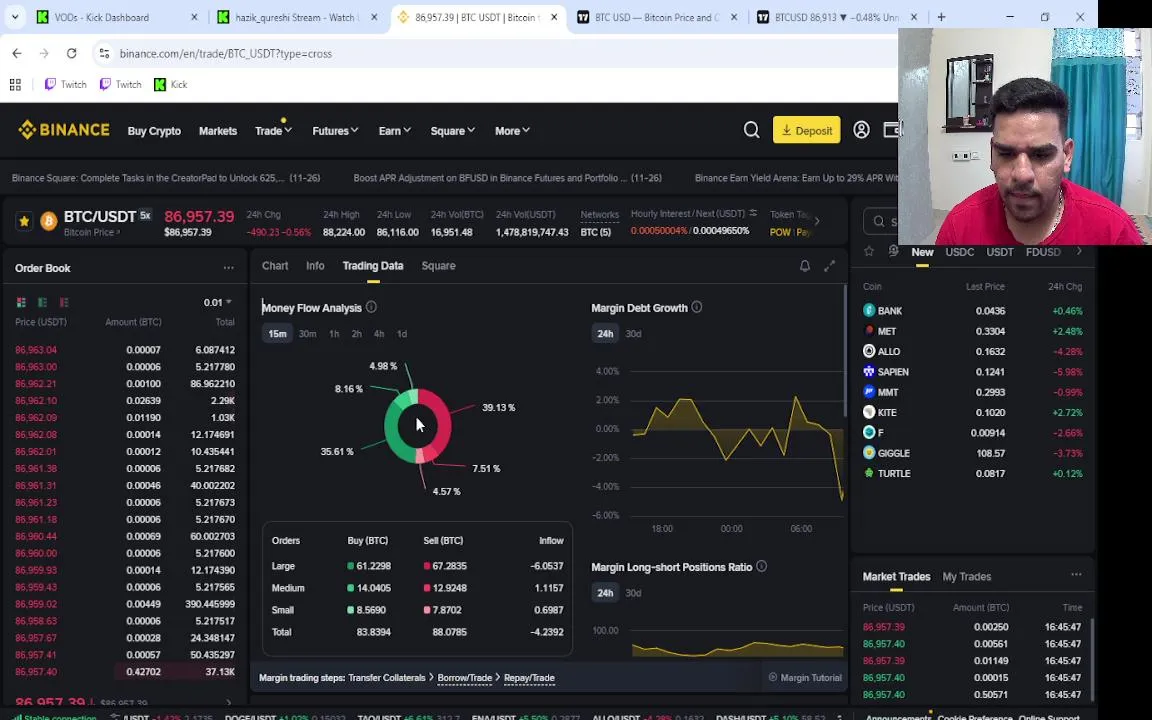Click browser address bar URL
The width and height of the screenshot is (1152, 720).
226,54
